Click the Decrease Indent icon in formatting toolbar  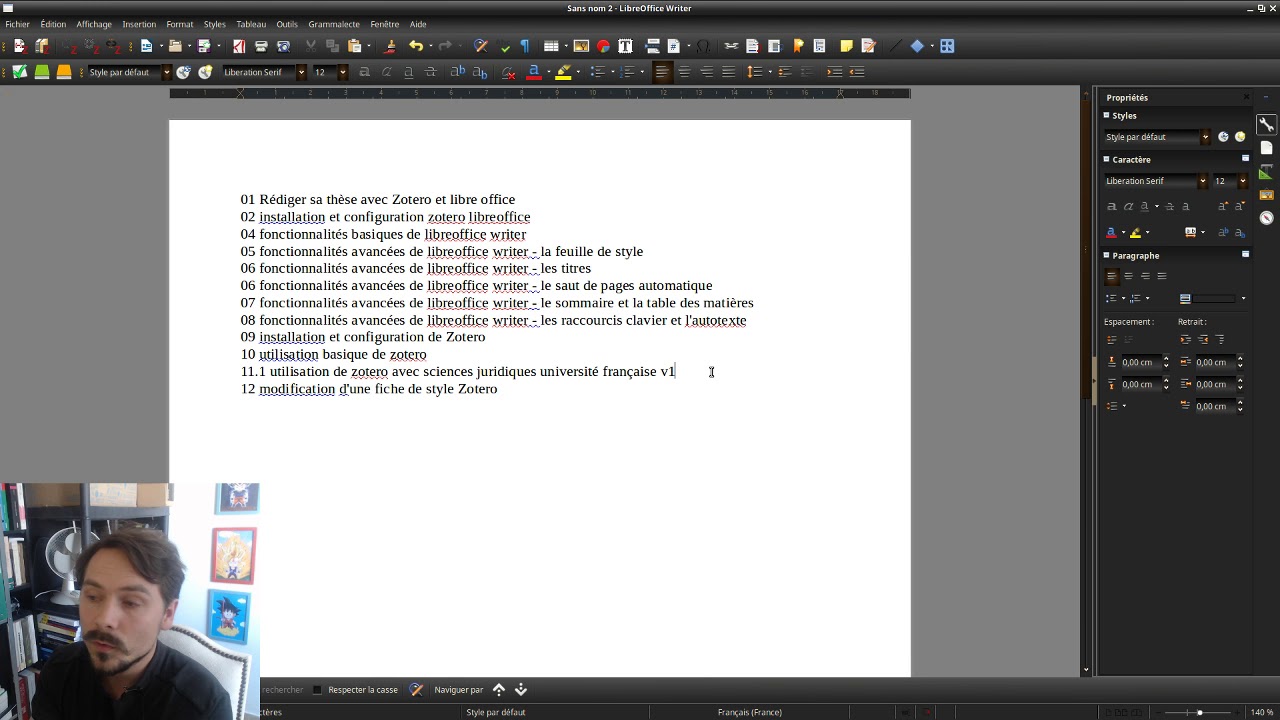click(x=857, y=72)
